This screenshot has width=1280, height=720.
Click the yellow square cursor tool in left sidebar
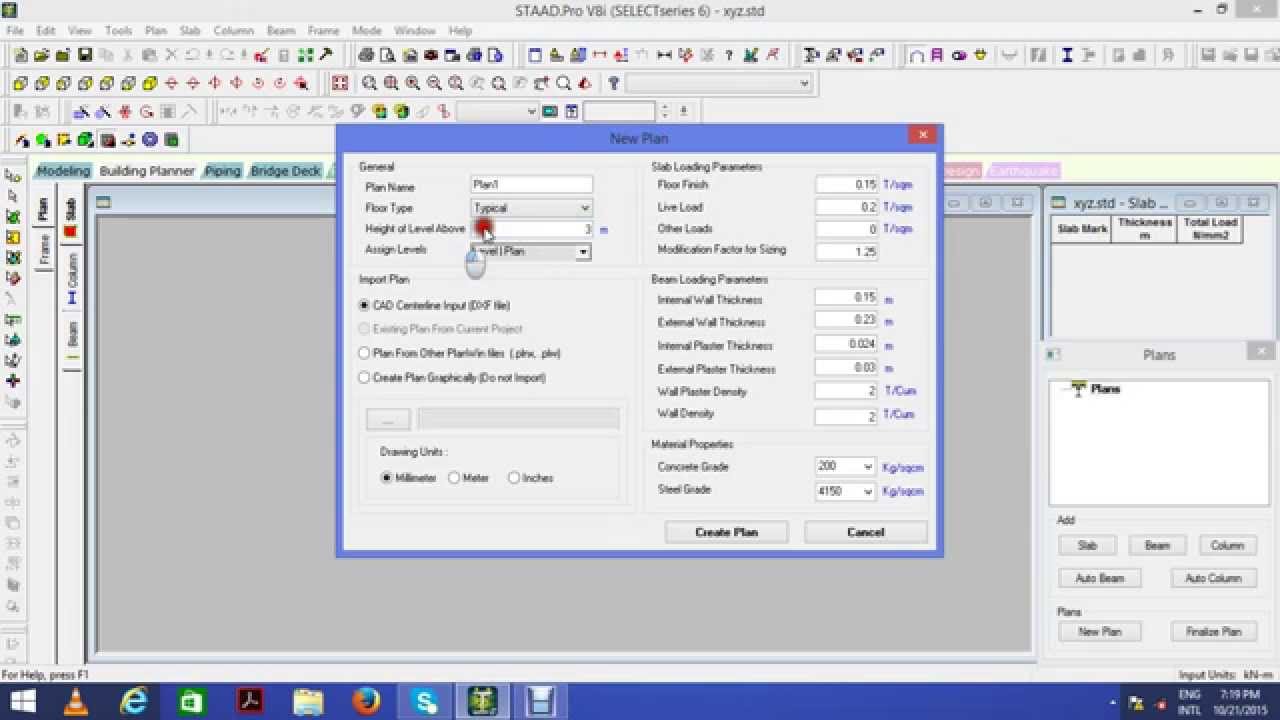click(x=13, y=237)
